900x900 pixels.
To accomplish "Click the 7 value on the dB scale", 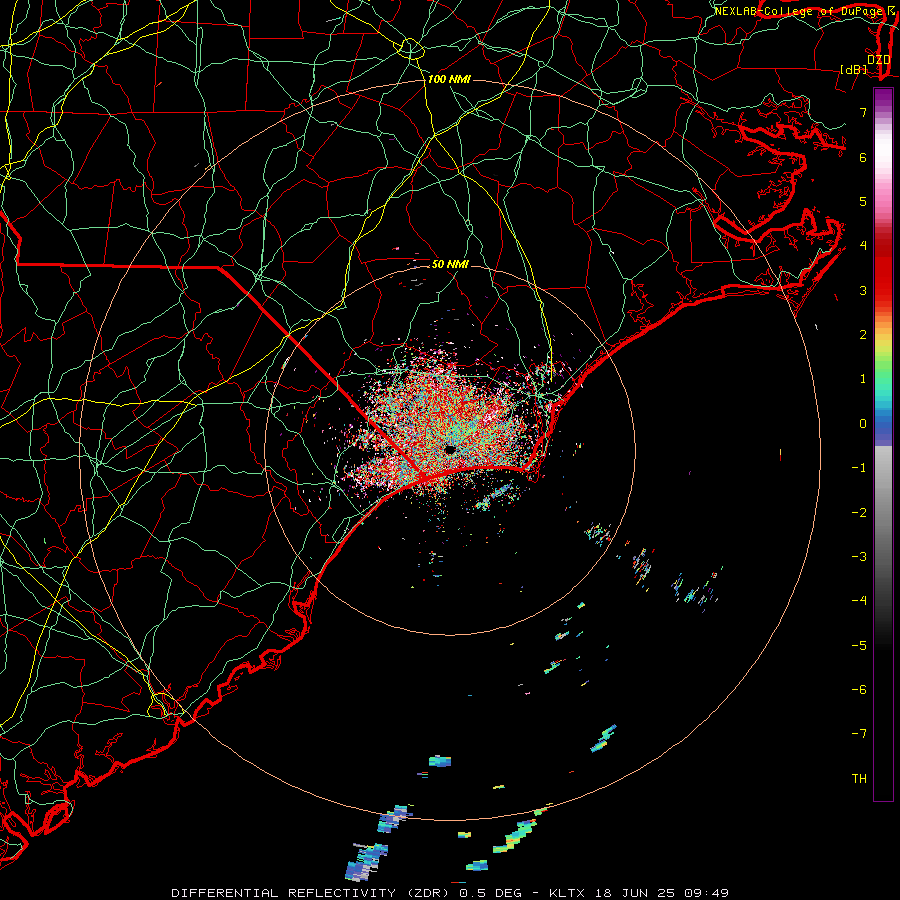I will [x=863, y=112].
